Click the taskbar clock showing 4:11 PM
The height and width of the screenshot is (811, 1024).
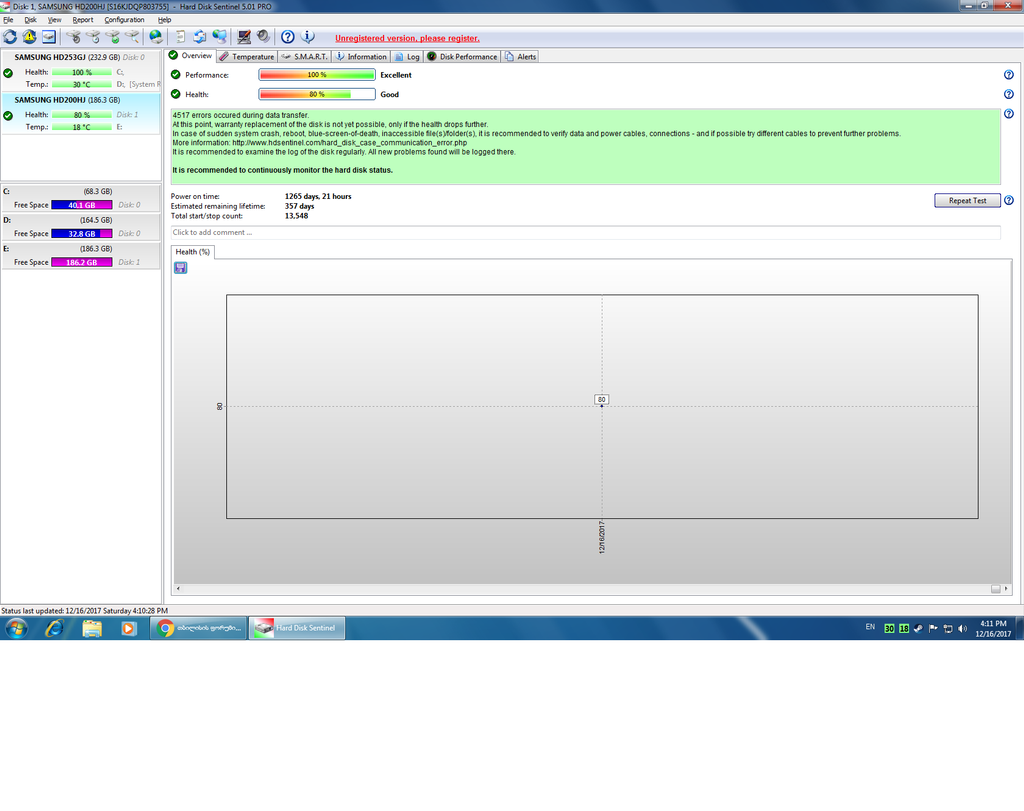click(993, 629)
